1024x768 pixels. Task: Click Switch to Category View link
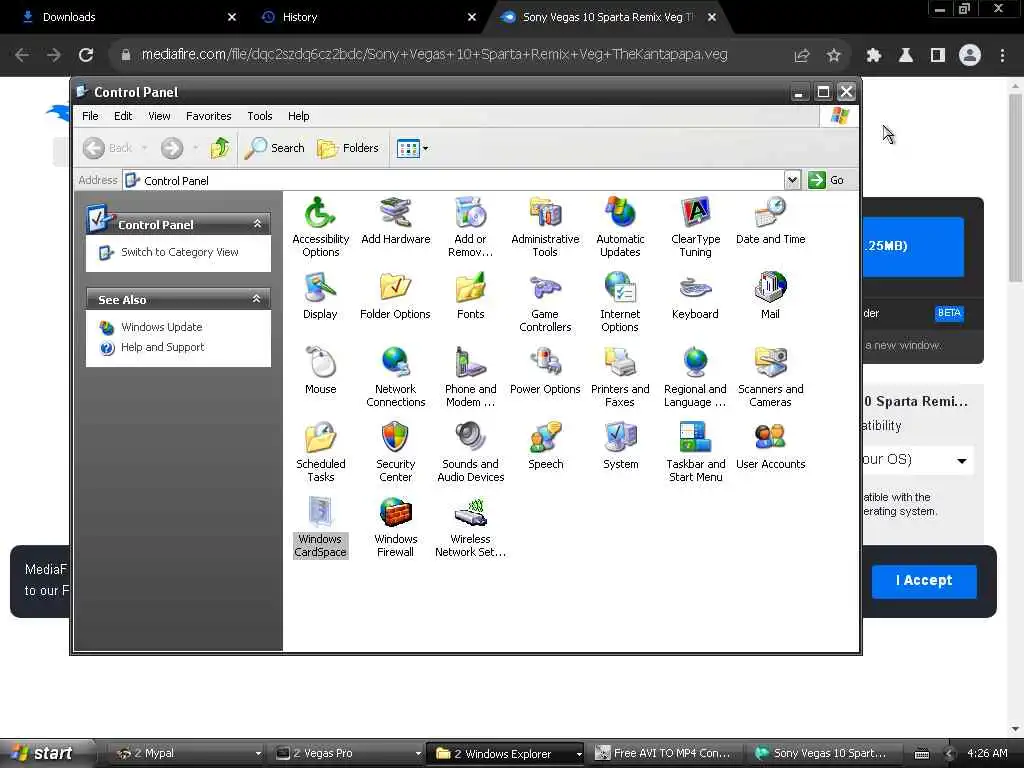click(180, 252)
